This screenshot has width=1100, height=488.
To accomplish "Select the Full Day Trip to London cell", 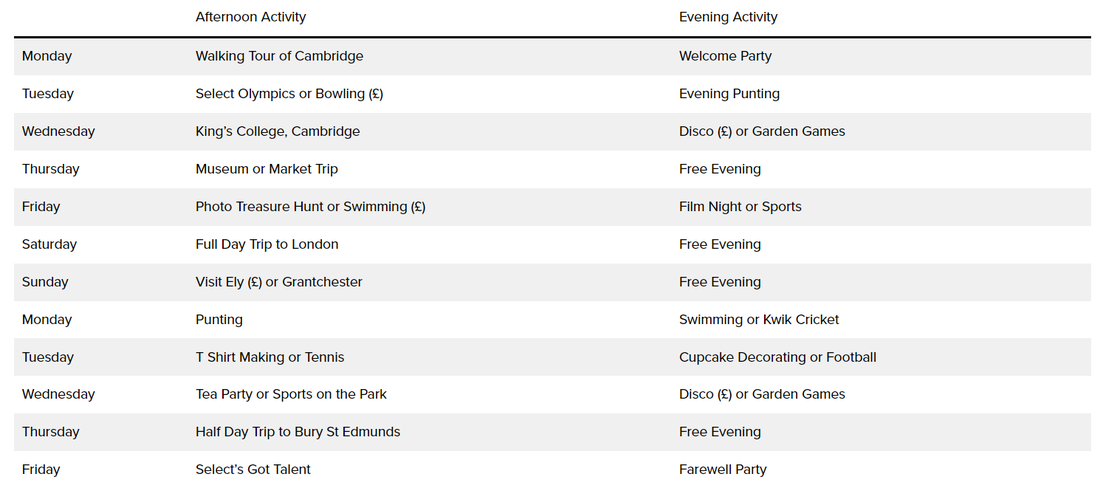I will (x=266, y=244).
